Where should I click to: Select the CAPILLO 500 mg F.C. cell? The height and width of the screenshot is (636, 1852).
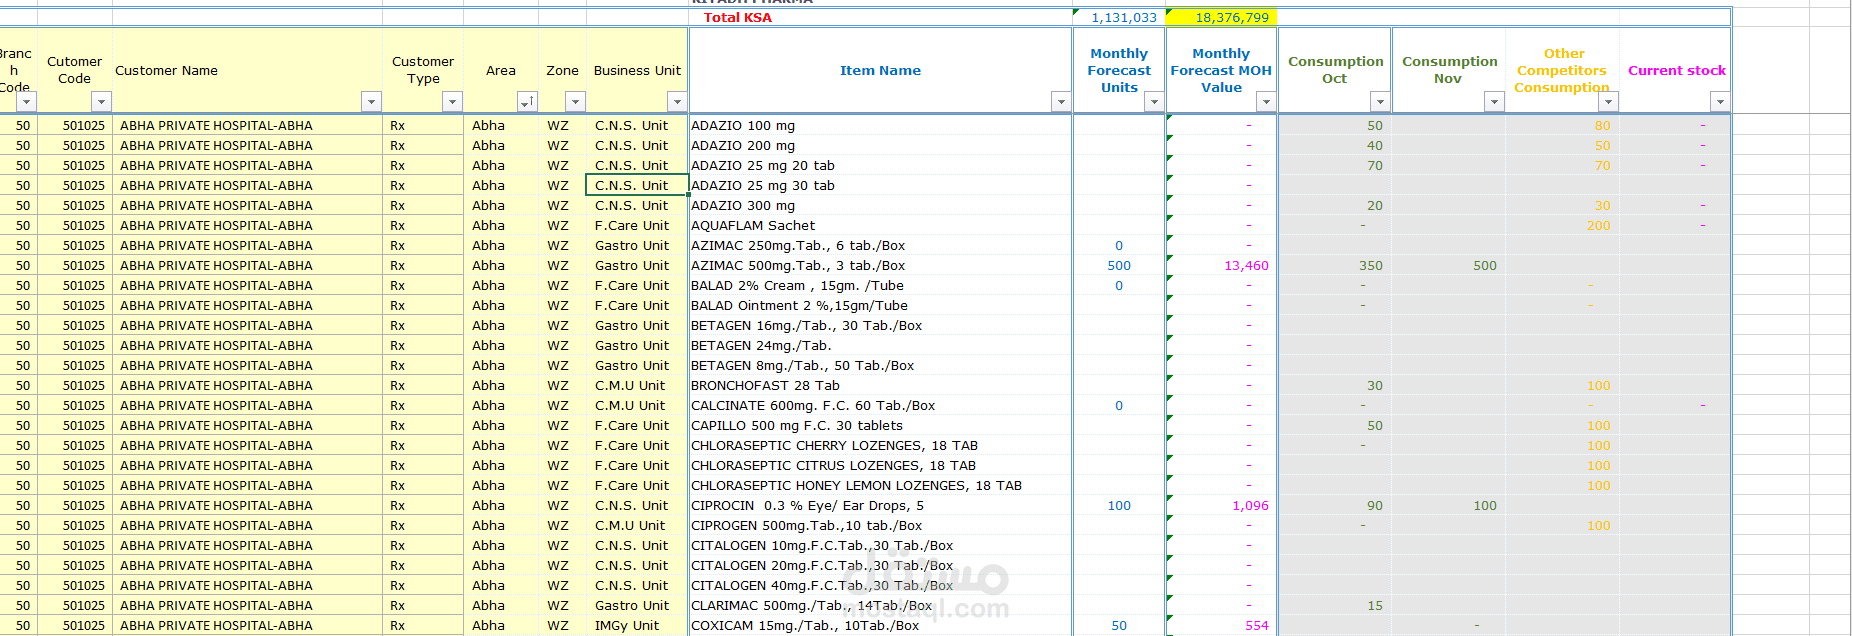tap(881, 426)
